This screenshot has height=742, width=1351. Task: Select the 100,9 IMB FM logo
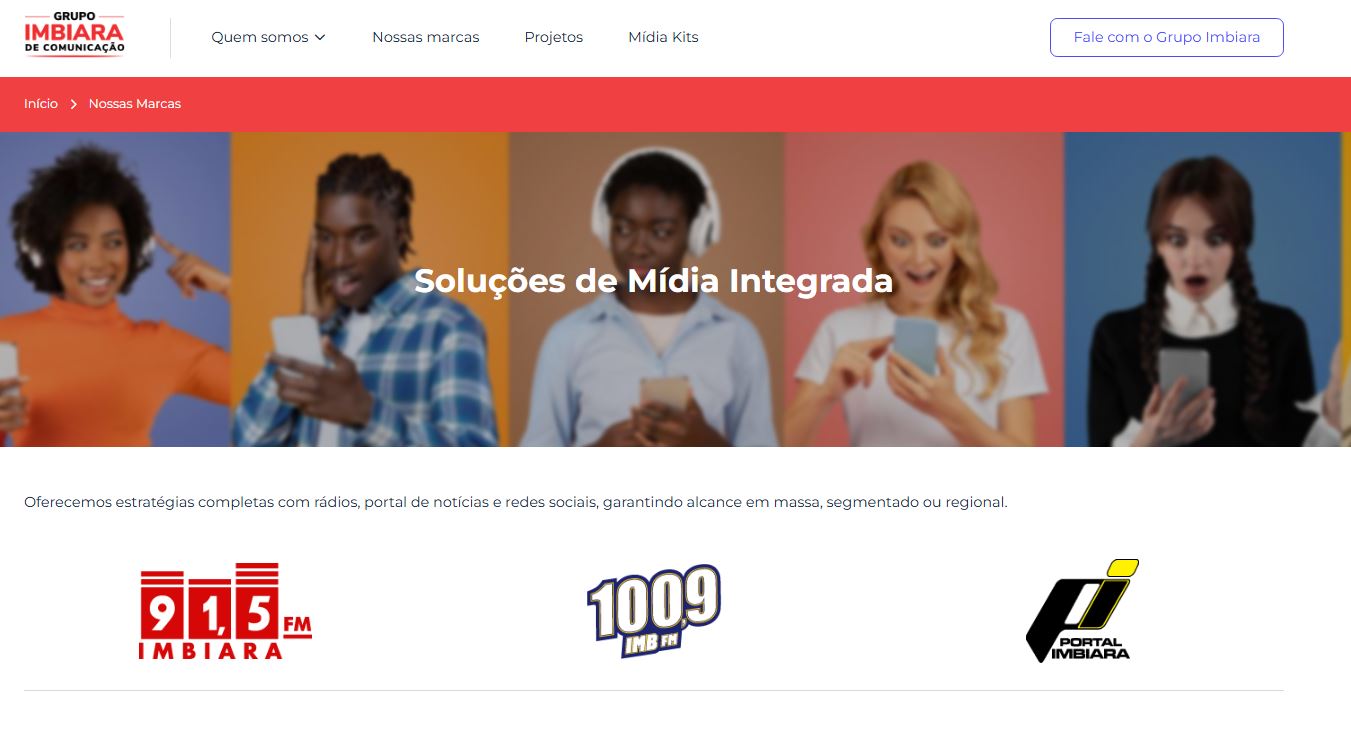[x=653, y=611]
